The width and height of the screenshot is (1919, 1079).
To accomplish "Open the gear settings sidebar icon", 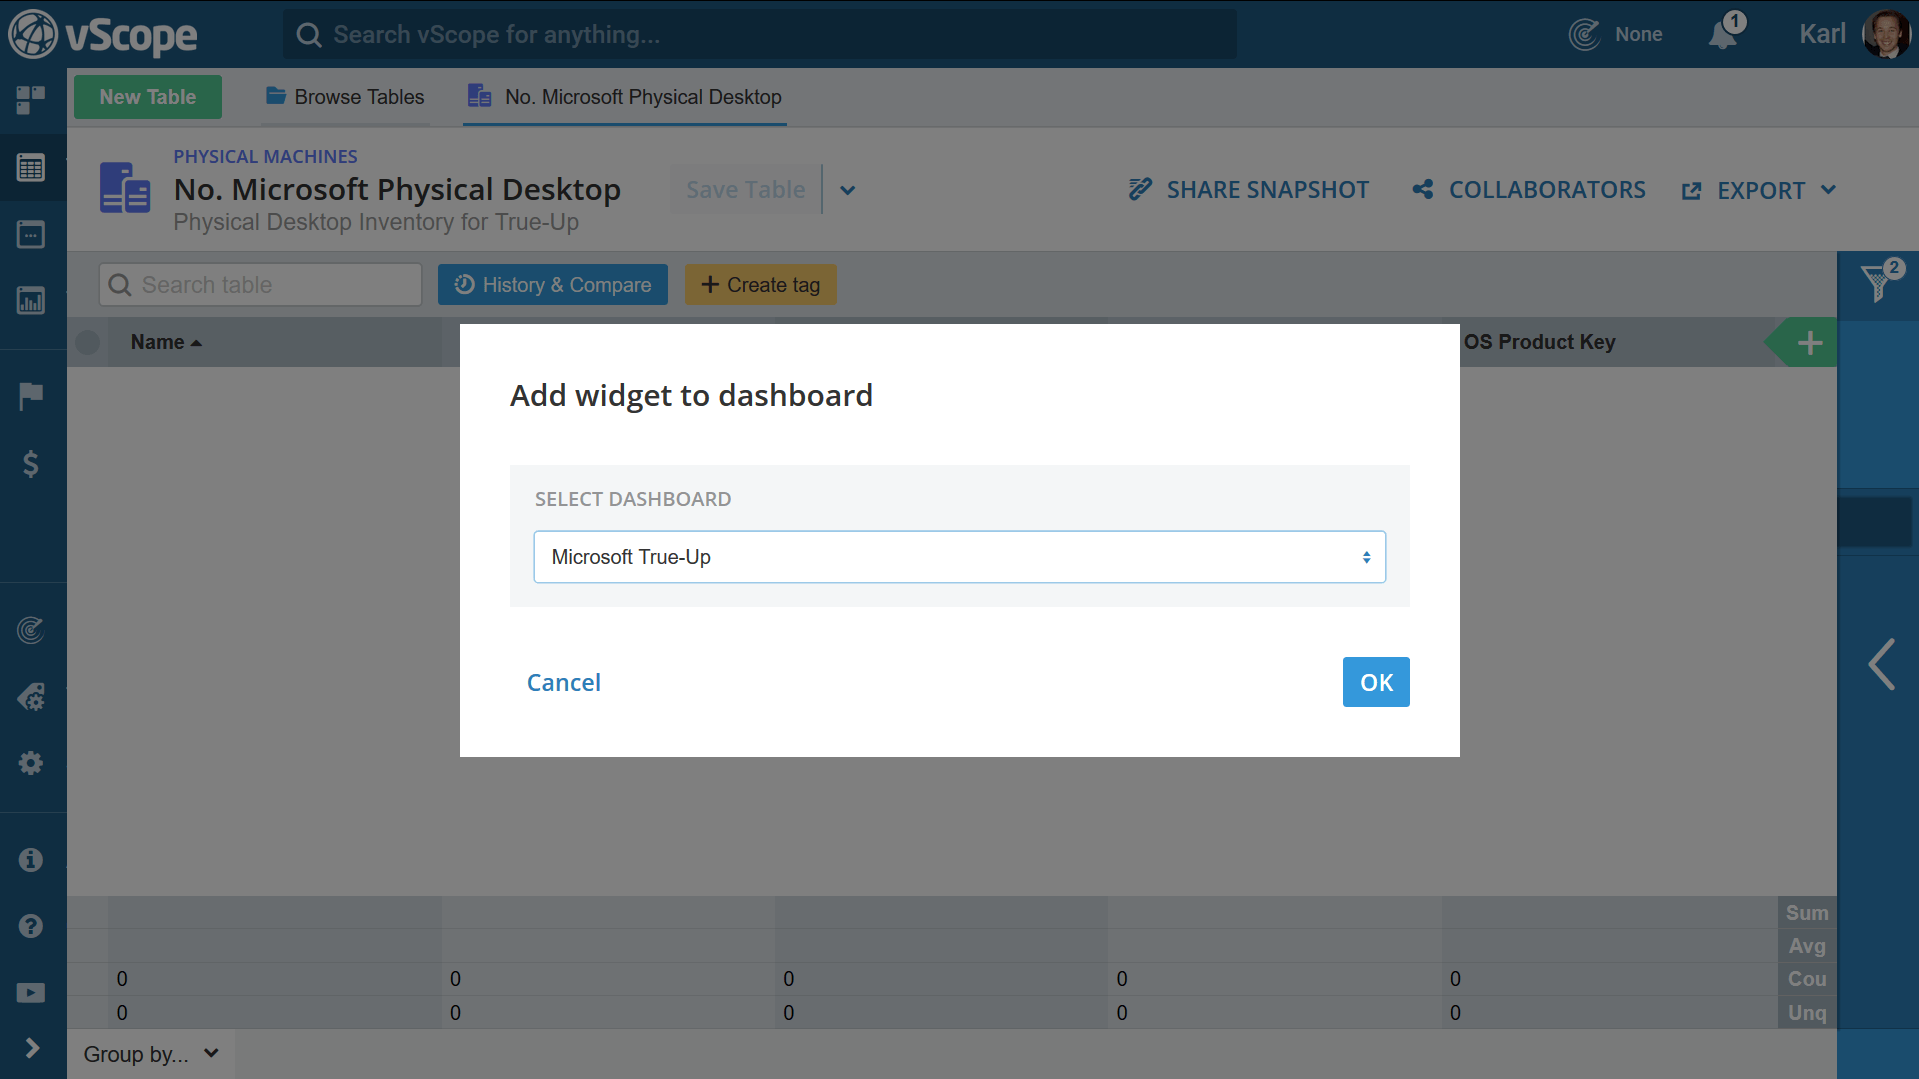I will pyautogui.click(x=31, y=763).
